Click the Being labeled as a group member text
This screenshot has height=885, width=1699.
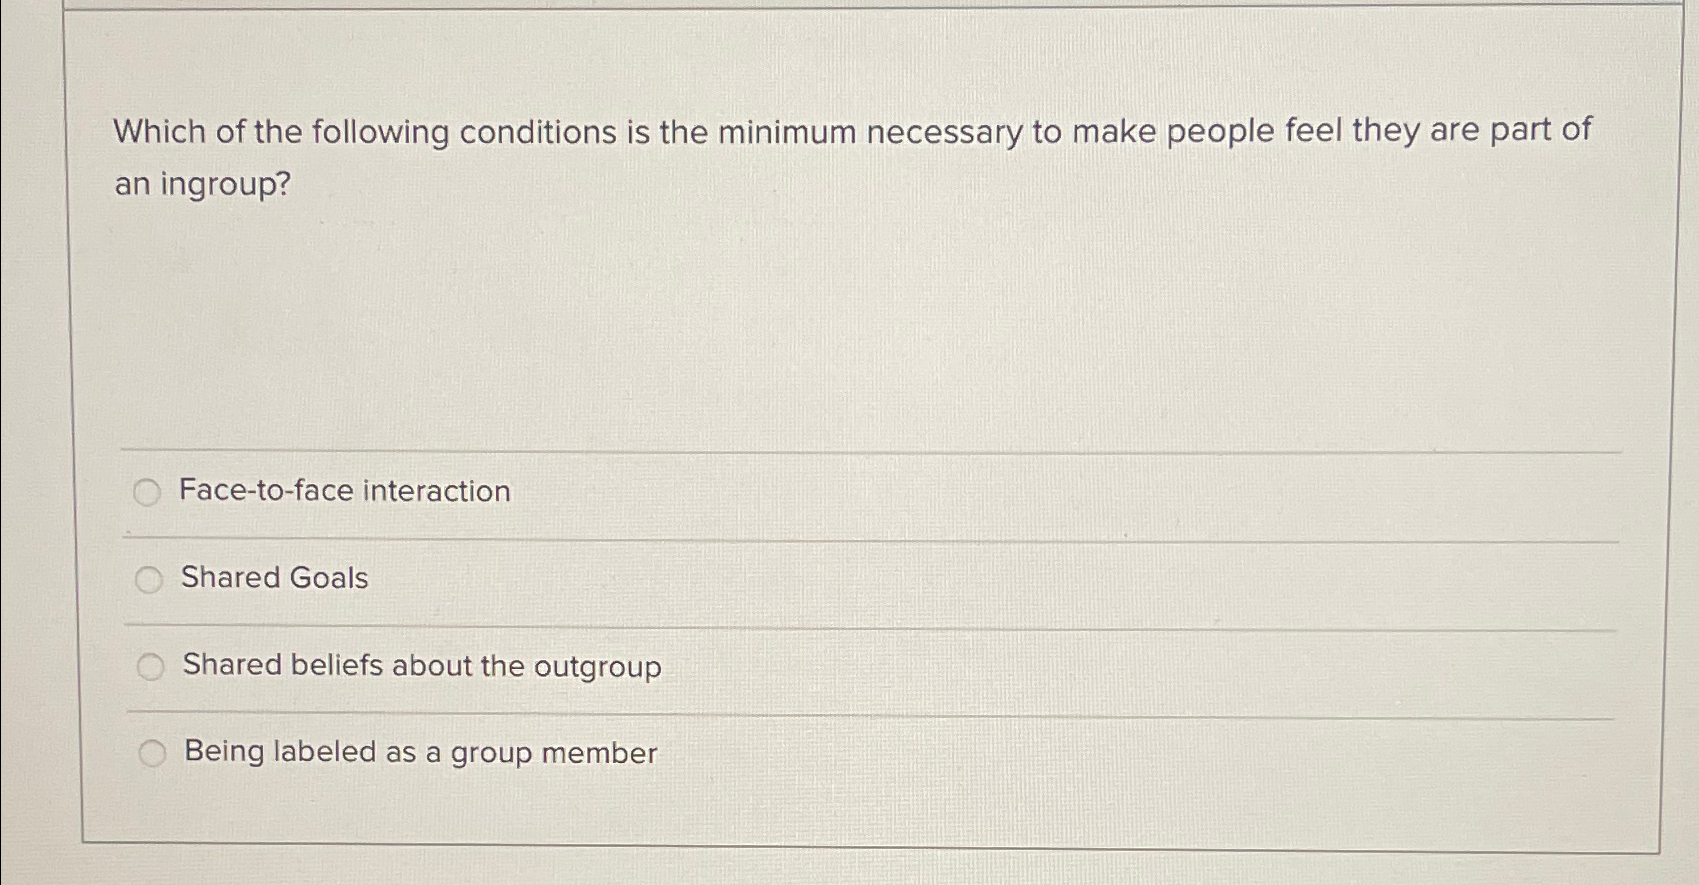pos(418,753)
